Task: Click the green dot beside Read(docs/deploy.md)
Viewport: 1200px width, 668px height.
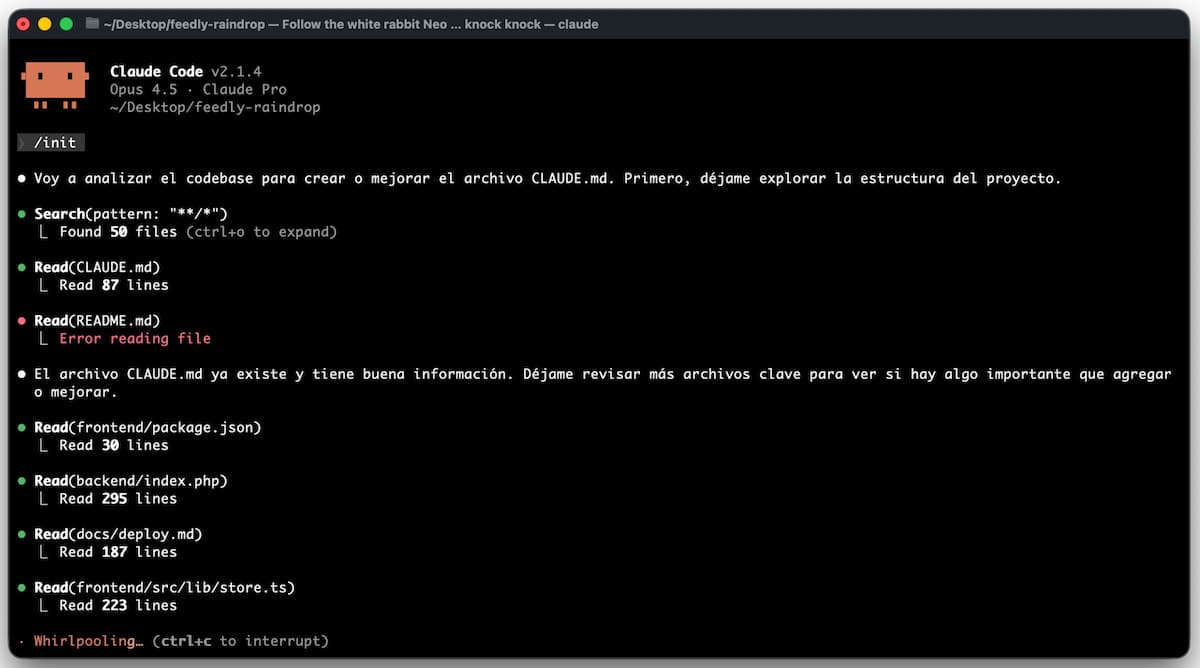Action: [22, 534]
